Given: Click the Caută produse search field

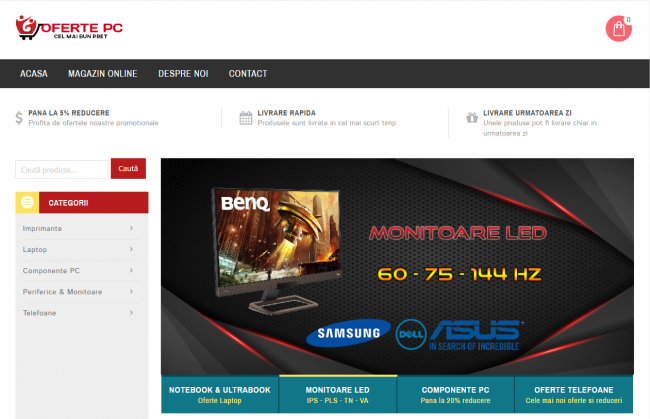Looking at the screenshot, I should (62, 170).
